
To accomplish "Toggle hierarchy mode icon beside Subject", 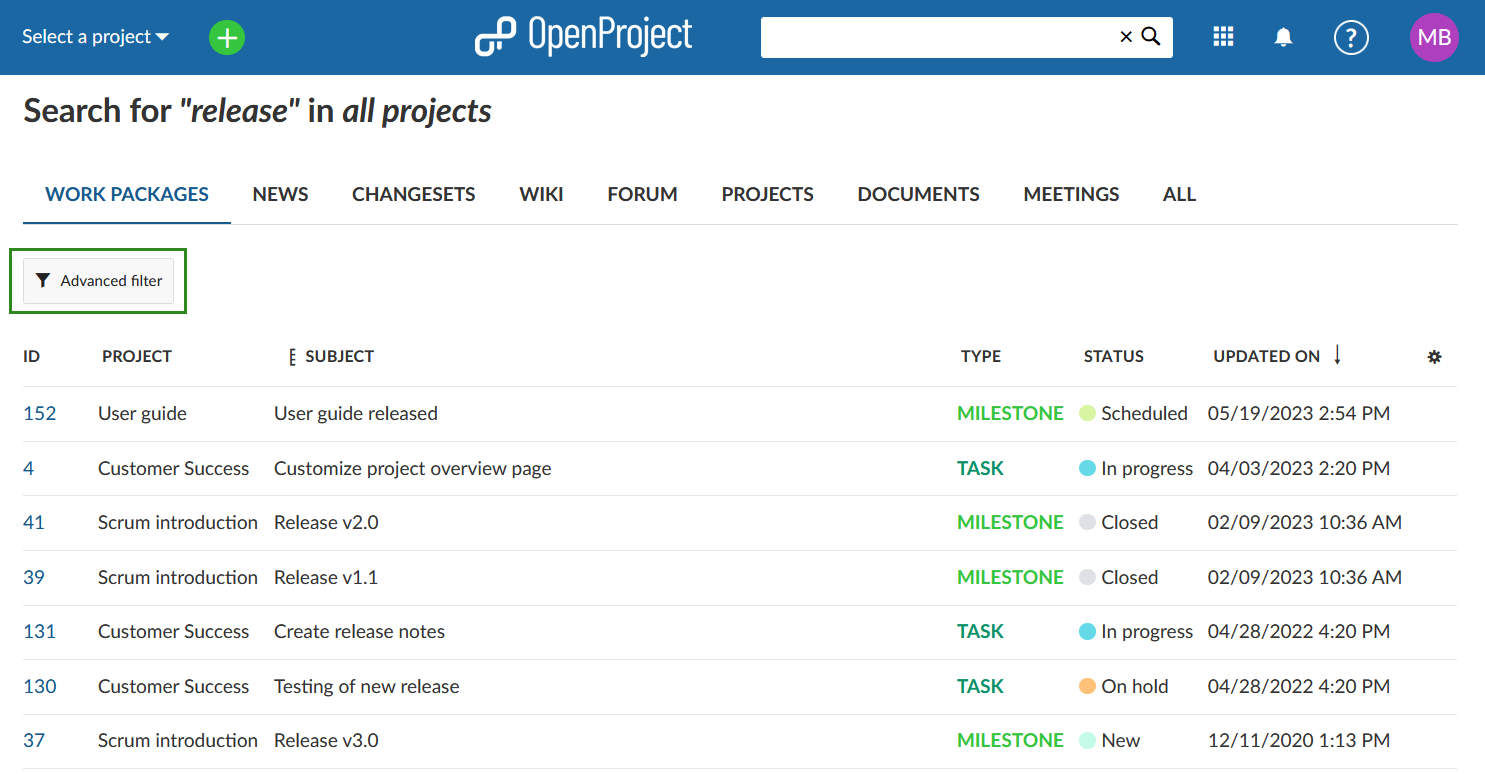I will click(x=292, y=357).
